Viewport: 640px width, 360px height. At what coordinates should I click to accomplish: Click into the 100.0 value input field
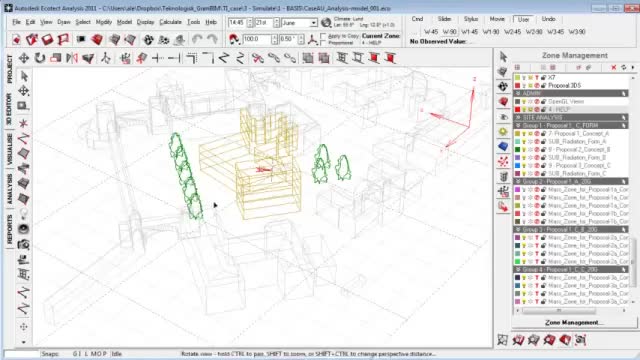pos(256,39)
